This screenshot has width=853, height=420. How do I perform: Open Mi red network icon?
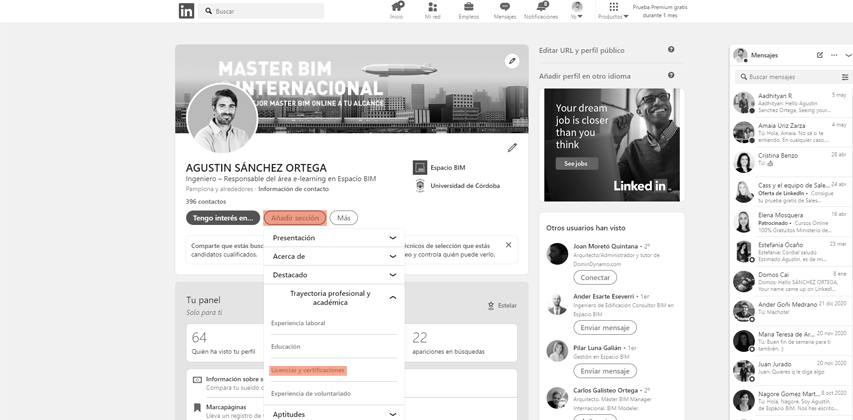432,10
